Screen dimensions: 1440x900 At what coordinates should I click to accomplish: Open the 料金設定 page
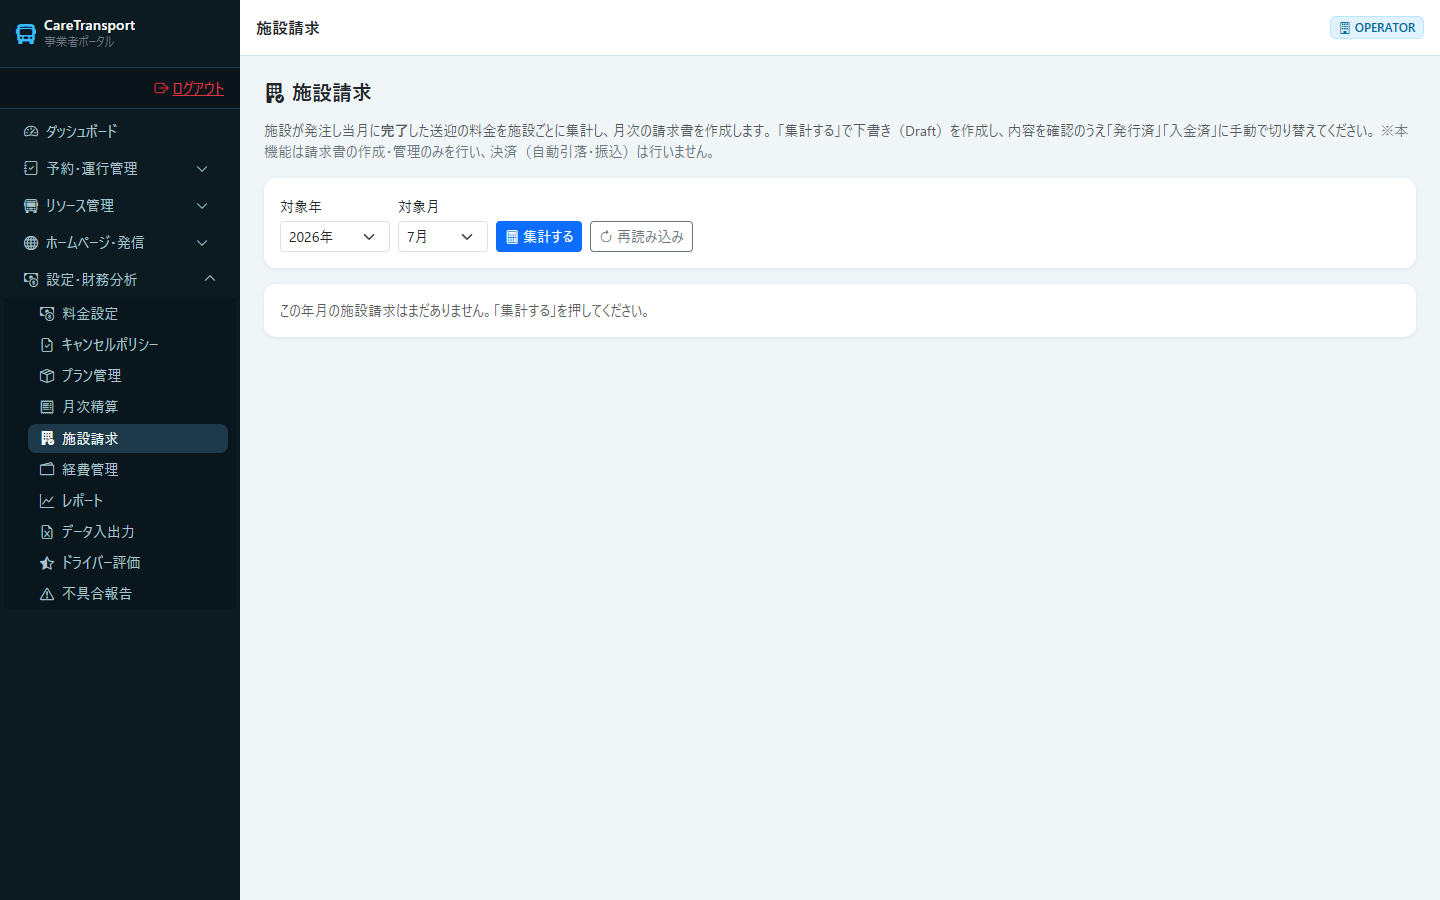pos(128,313)
